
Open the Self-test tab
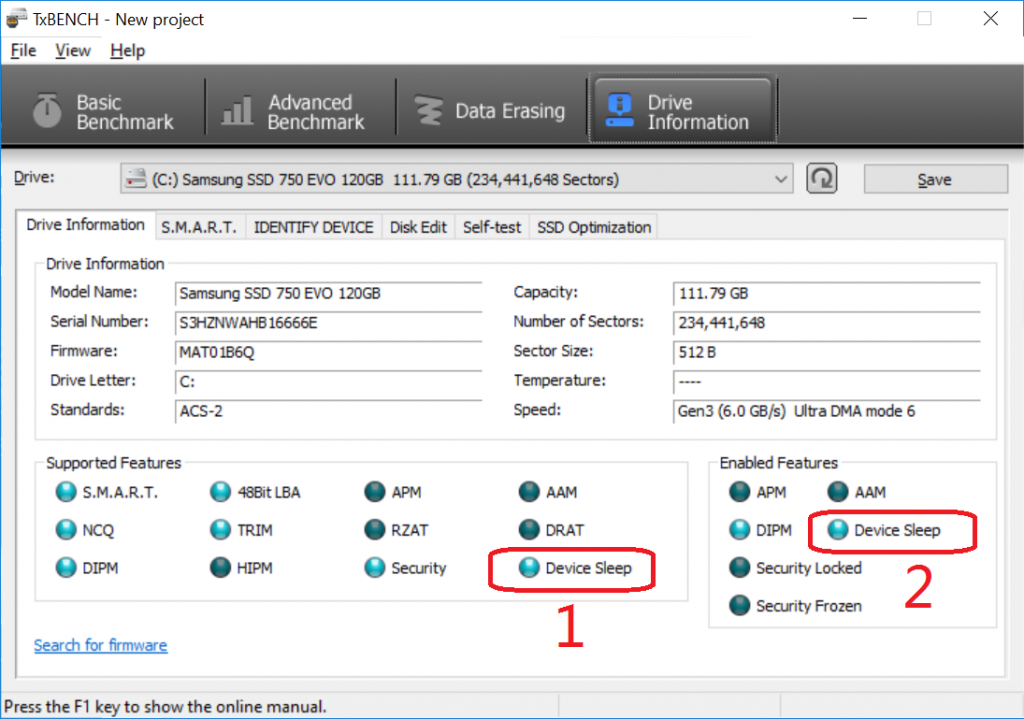point(492,227)
